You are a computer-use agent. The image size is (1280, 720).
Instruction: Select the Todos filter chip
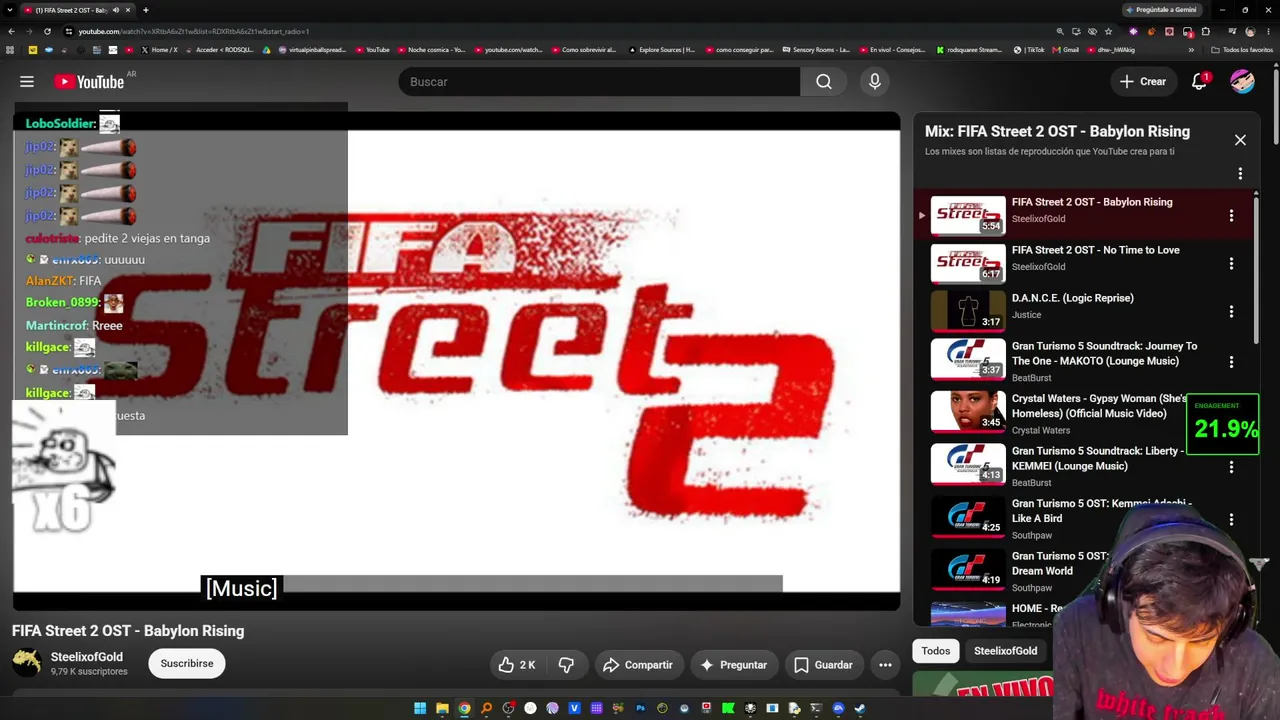point(936,651)
